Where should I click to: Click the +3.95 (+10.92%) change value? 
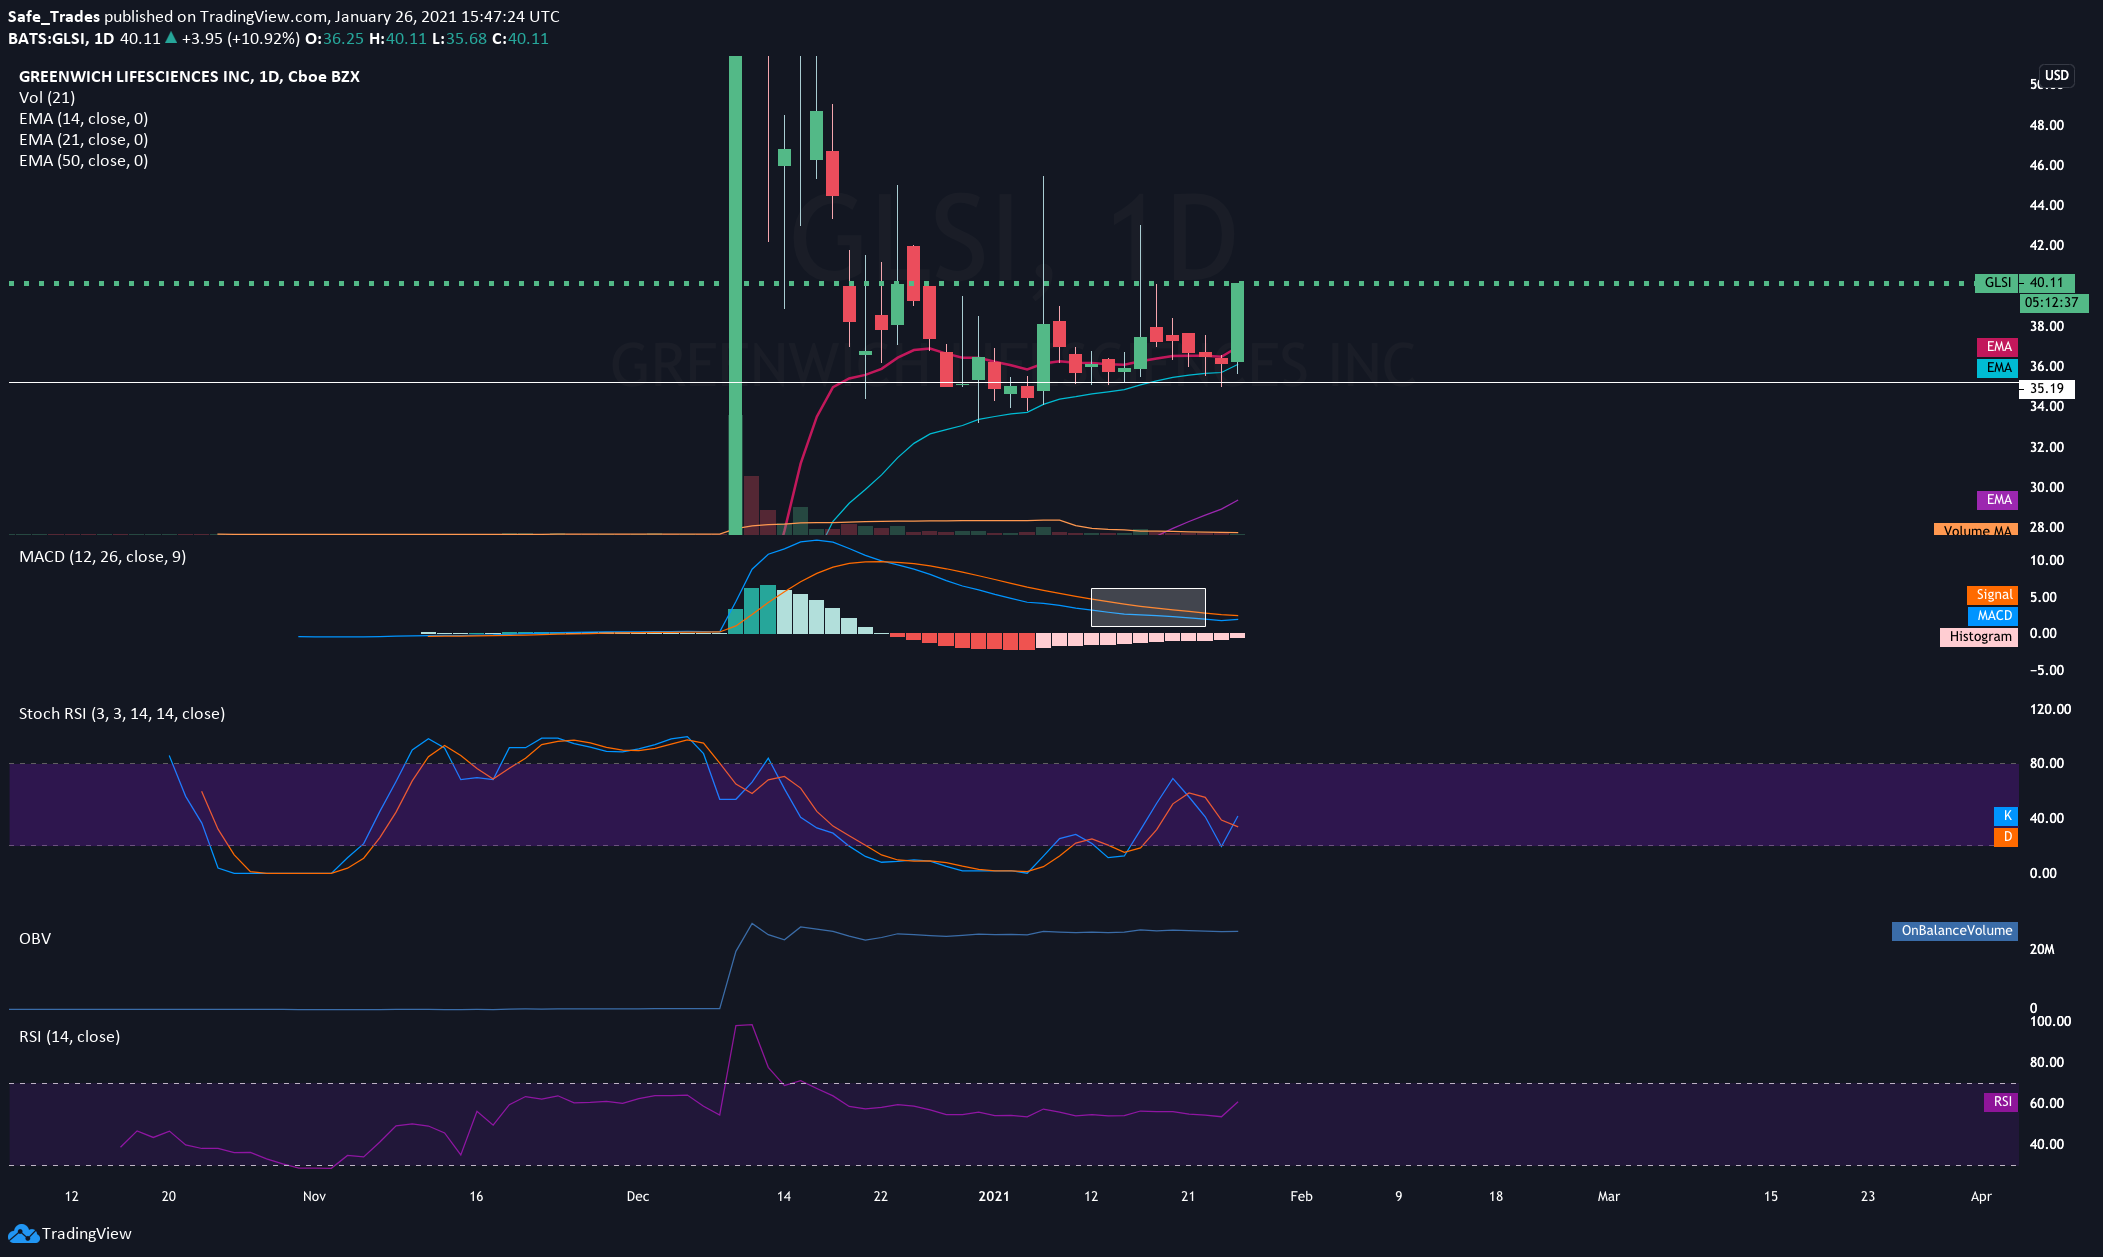(240, 39)
